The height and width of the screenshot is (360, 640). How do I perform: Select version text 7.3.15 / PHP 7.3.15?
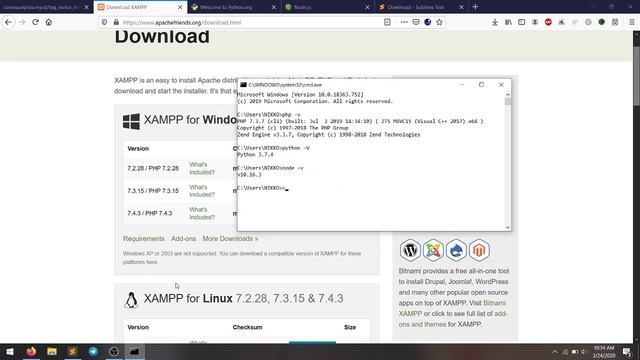(x=153, y=191)
